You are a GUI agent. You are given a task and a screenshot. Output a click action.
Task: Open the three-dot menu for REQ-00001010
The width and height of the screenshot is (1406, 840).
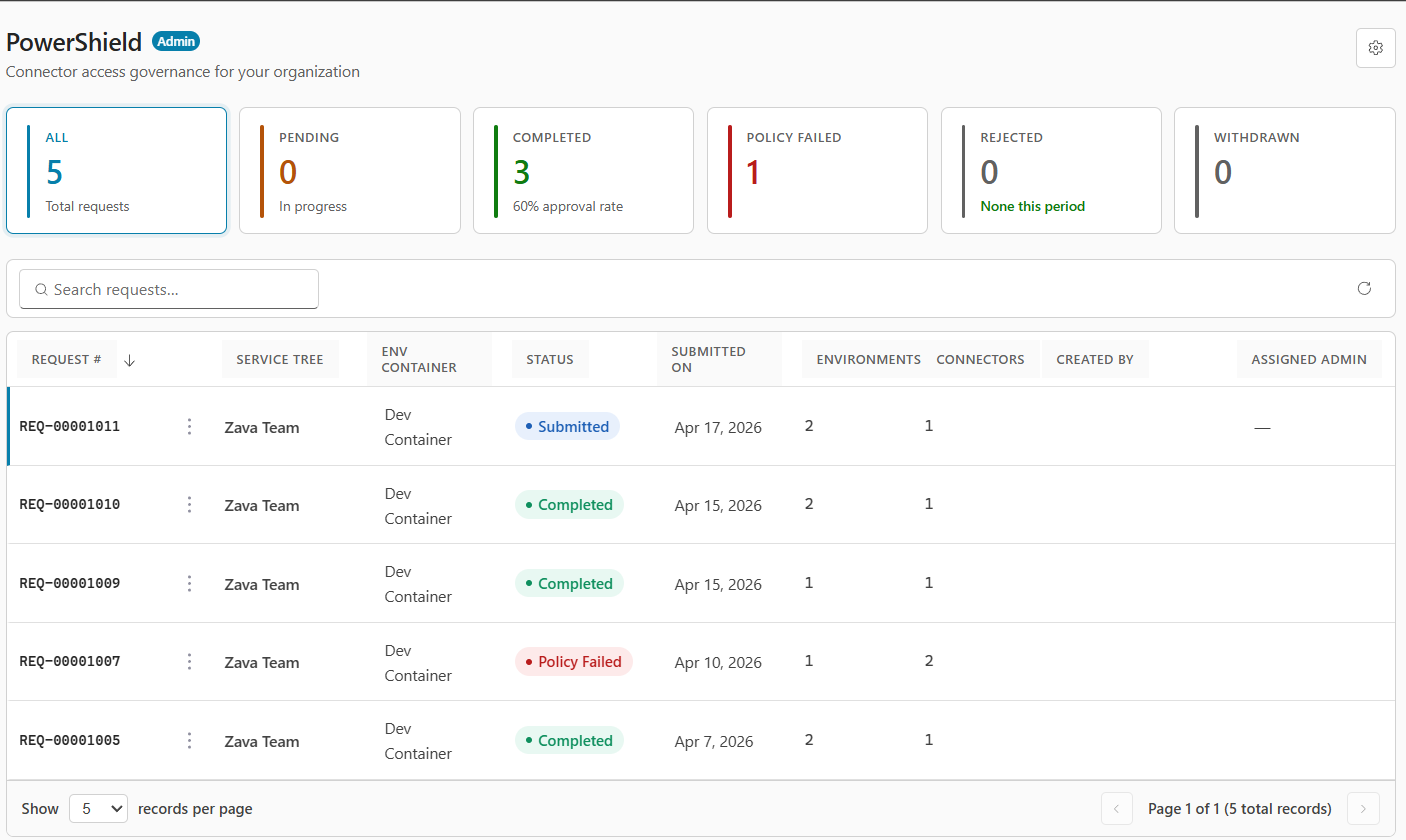tap(190, 505)
